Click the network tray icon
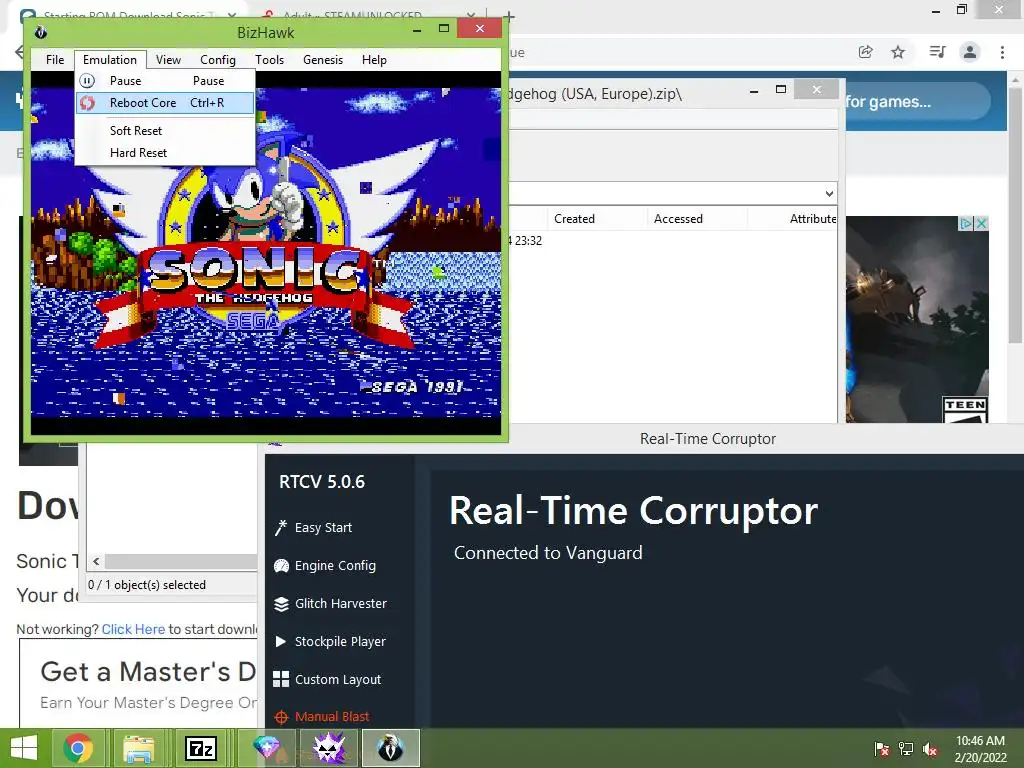 click(906, 748)
